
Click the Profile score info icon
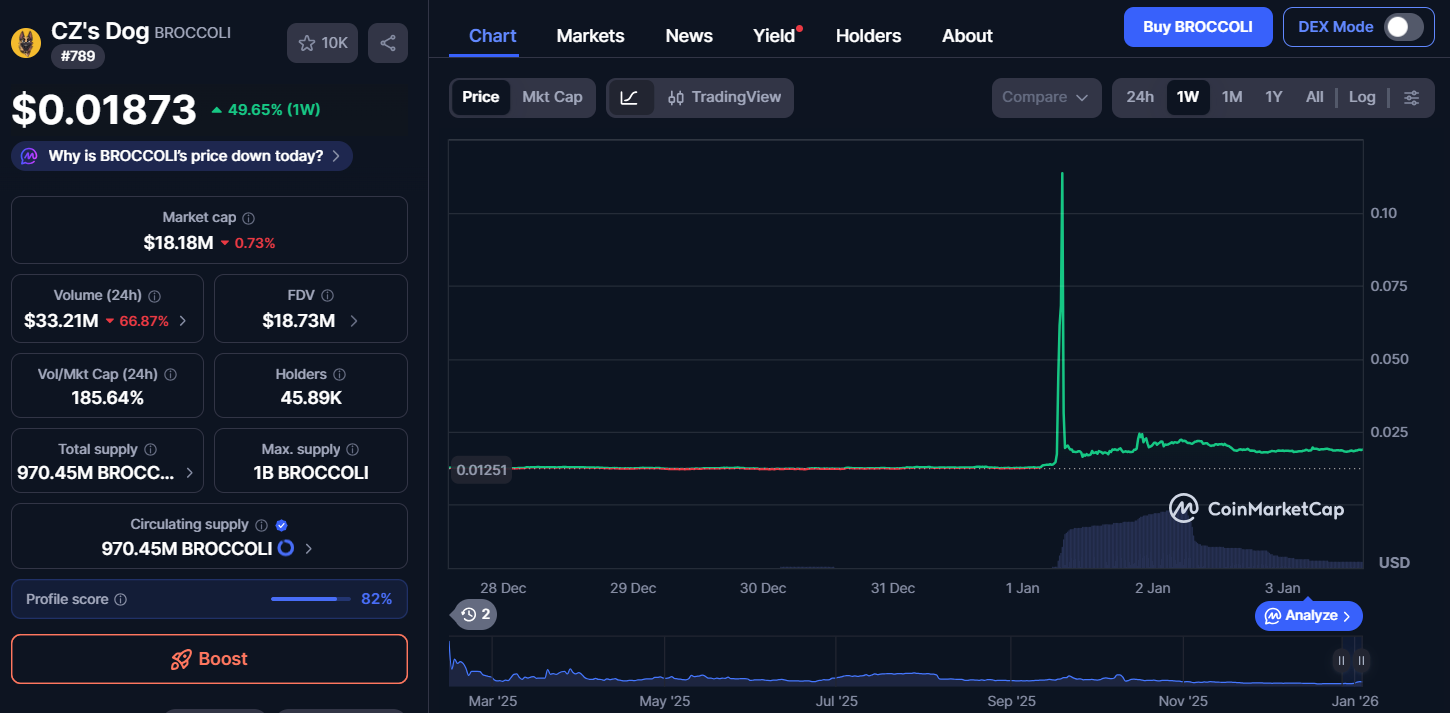point(120,599)
